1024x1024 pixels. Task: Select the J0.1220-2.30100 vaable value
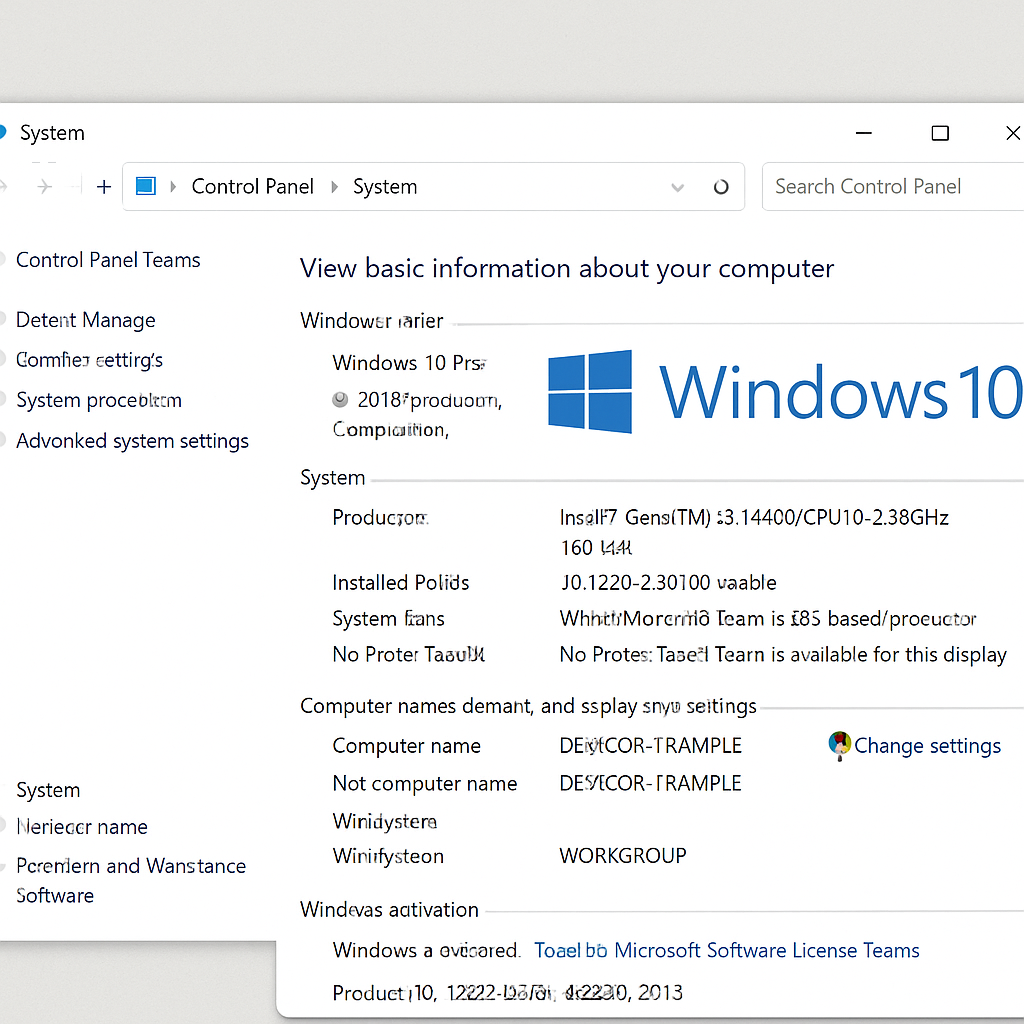point(668,583)
